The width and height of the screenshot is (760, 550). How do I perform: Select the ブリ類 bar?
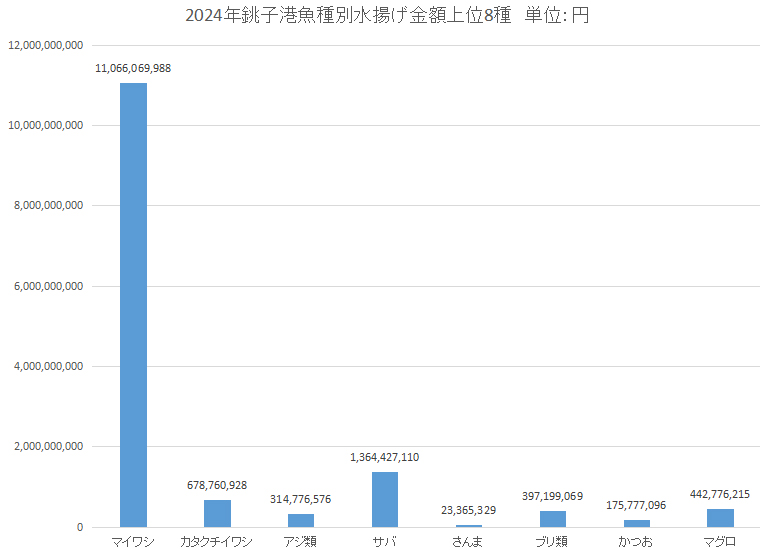tap(552, 519)
